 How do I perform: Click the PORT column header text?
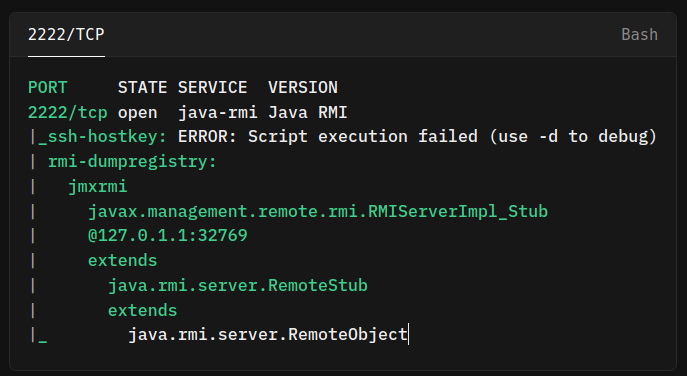pyautogui.click(x=48, y=87)
